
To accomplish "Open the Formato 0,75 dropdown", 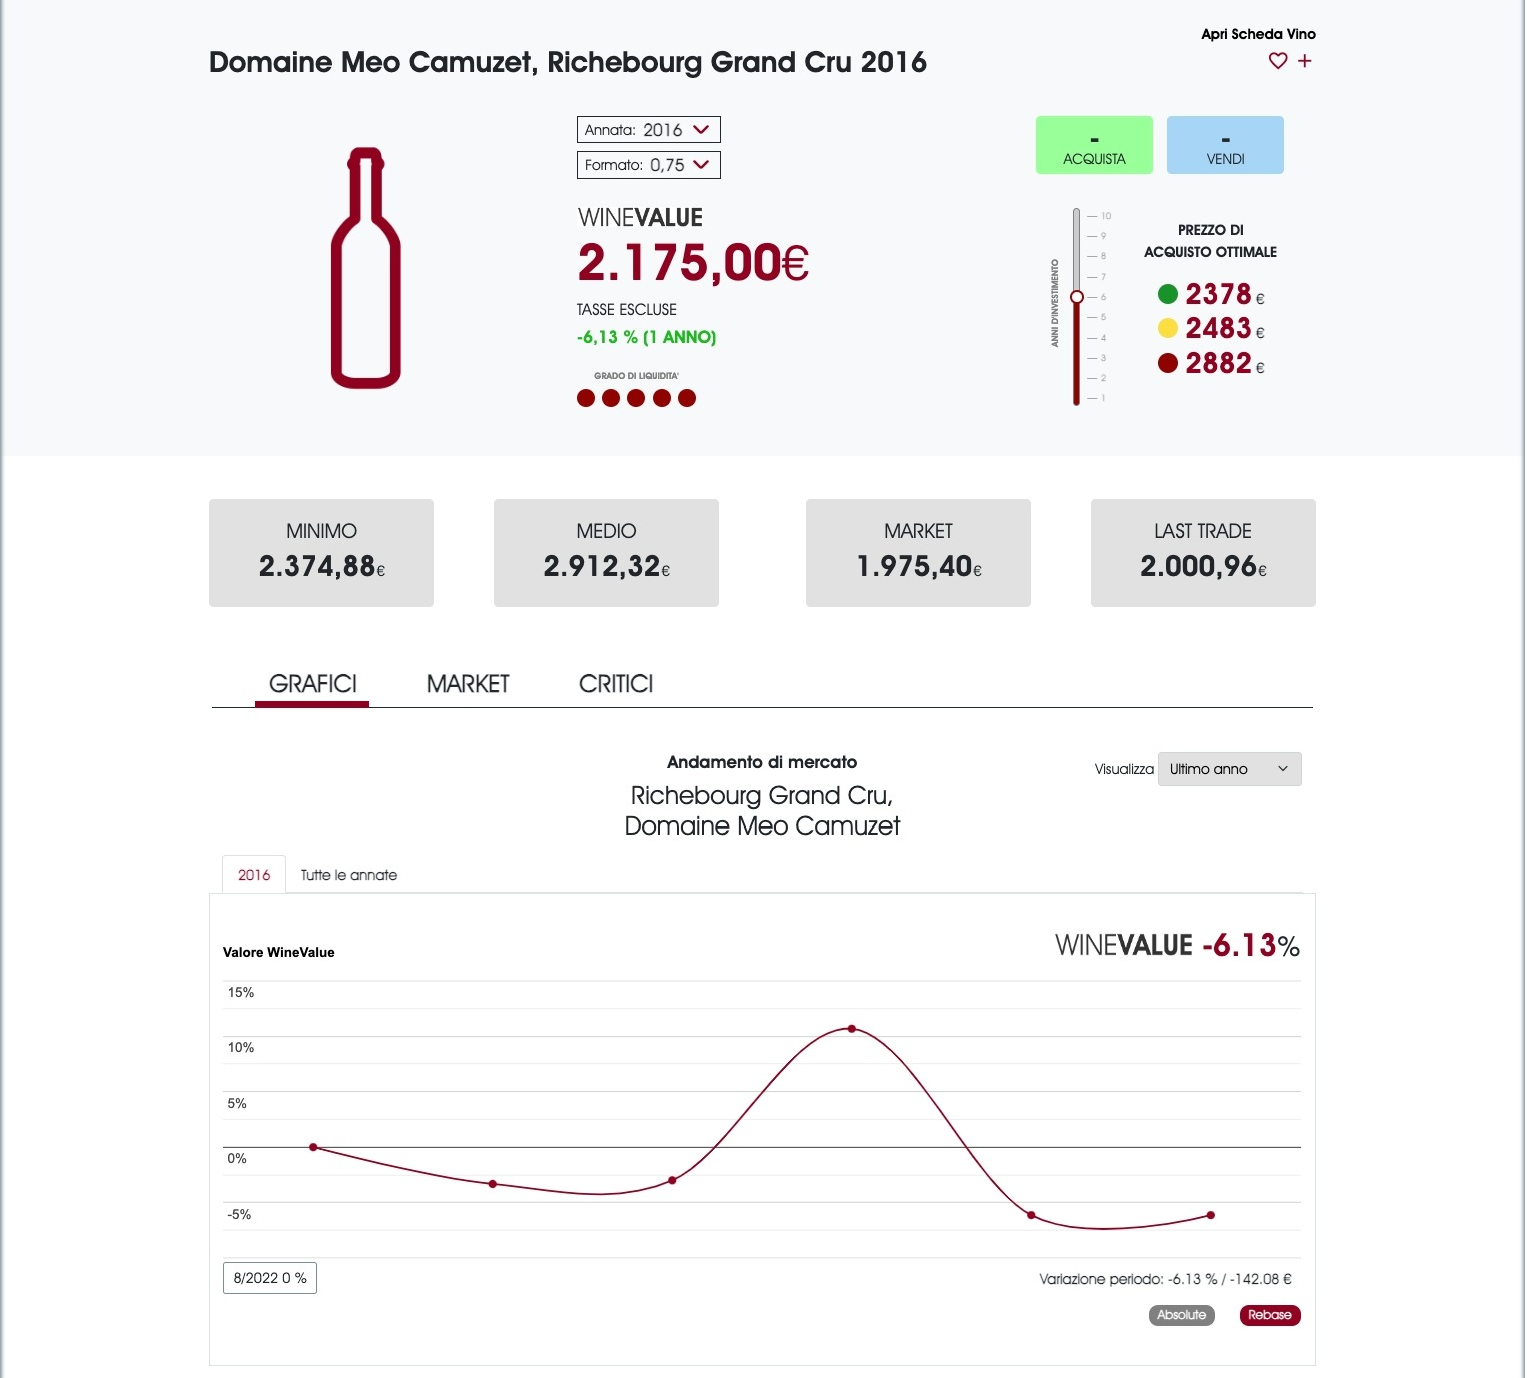I will tap(648, 165).
